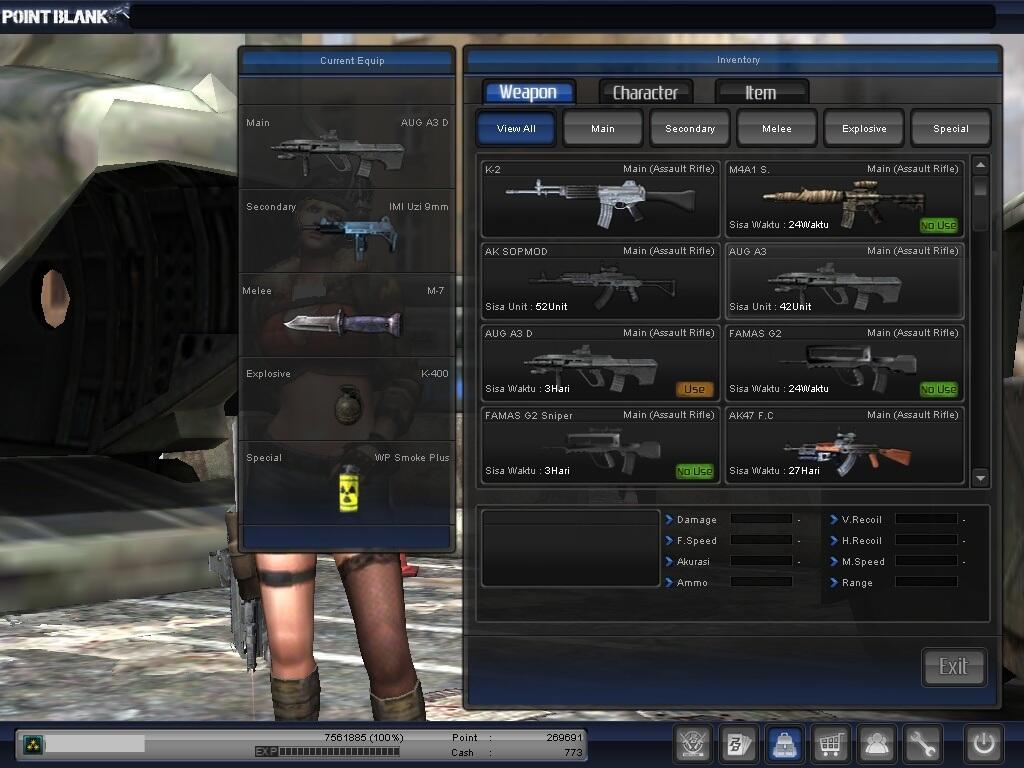1024x768 pixels.
Task: Click the inventory scrollbar thumb
Action: pyautogui.click(x=980, y=187)
